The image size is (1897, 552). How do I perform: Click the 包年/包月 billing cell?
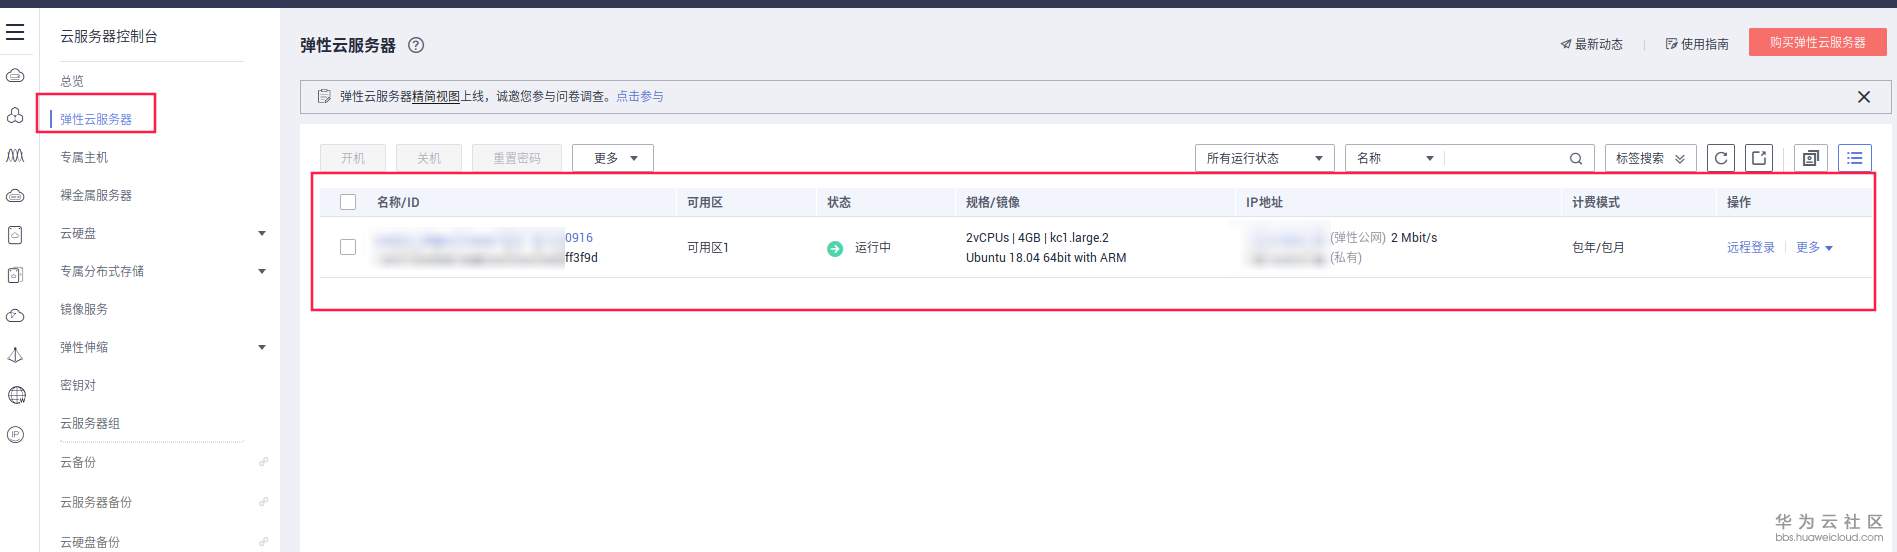coord(1598,248)
